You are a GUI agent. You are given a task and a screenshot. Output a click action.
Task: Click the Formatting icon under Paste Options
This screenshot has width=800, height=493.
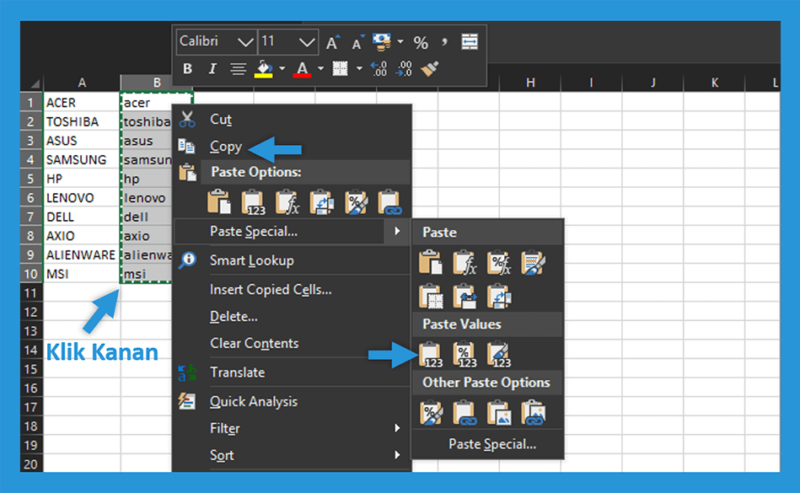coord(356,202)
